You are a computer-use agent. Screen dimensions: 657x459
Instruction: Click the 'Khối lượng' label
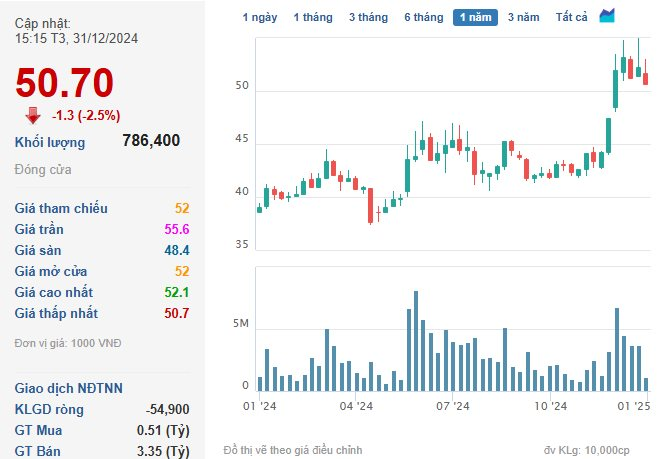50,143
